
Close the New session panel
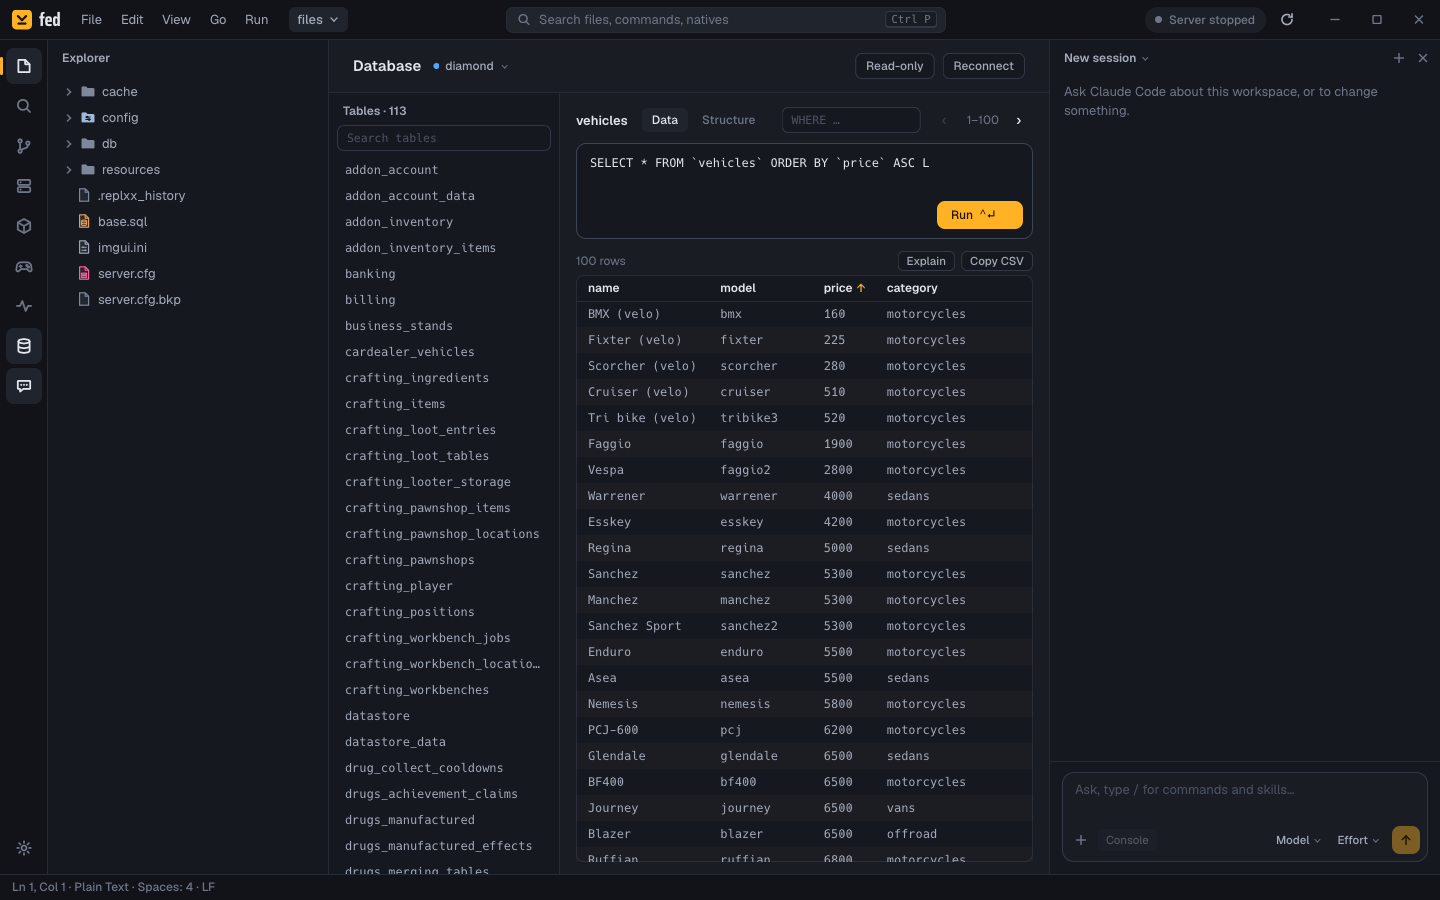1423,58
